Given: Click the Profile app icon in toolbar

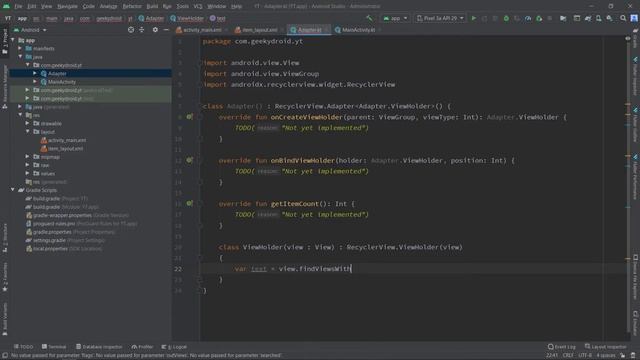Looking at the screenshot, I should tap(528, 18).
